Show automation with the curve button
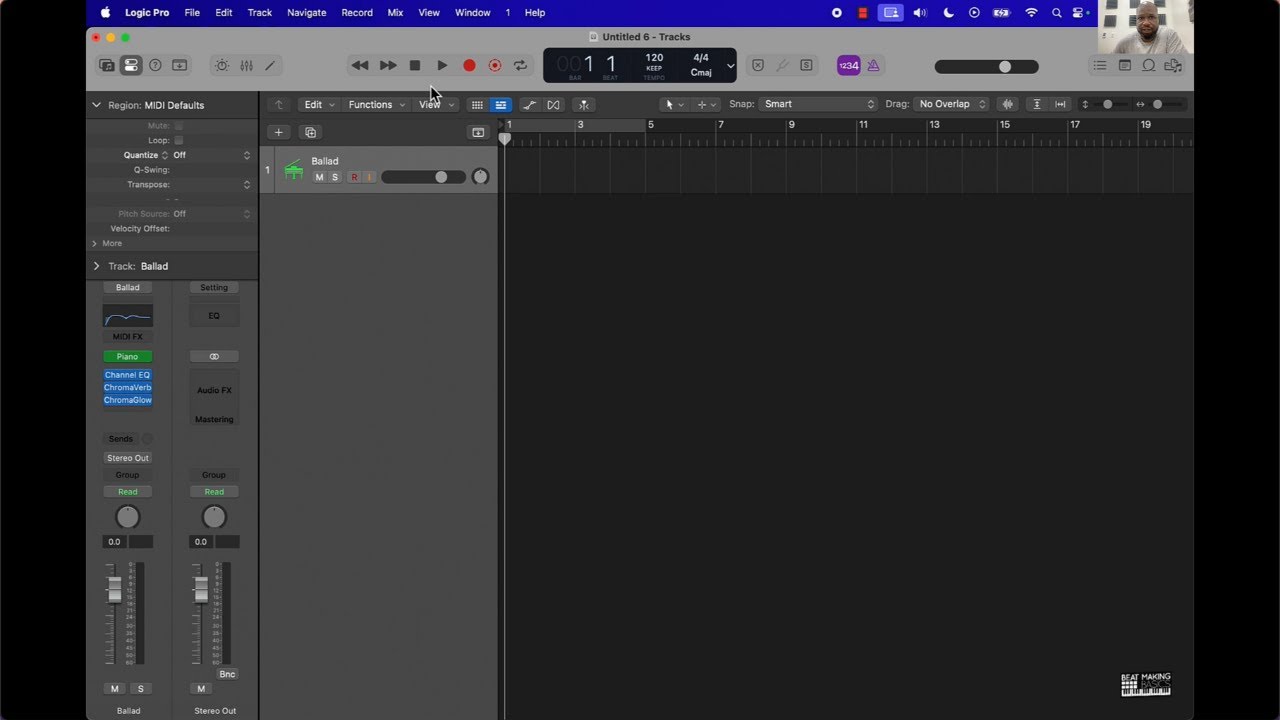Viewport: 1280px width, 720px height. tap(529, 105)
